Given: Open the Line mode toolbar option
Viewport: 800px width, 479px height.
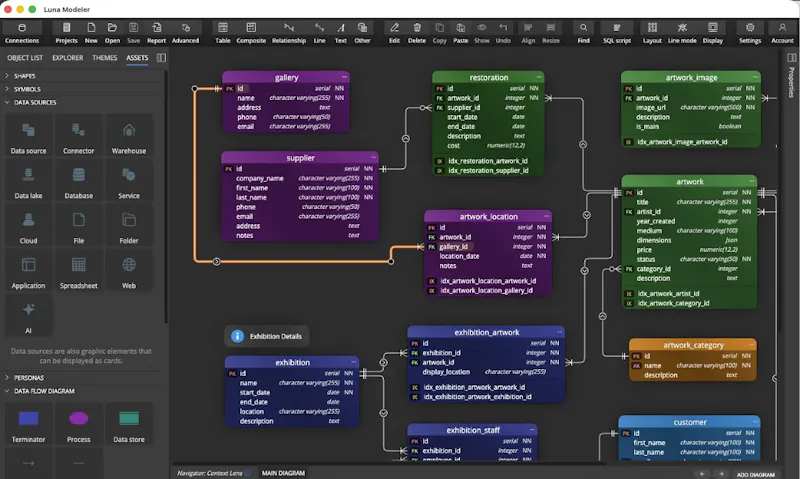Looking at the screenshot, I should point(682,33).
